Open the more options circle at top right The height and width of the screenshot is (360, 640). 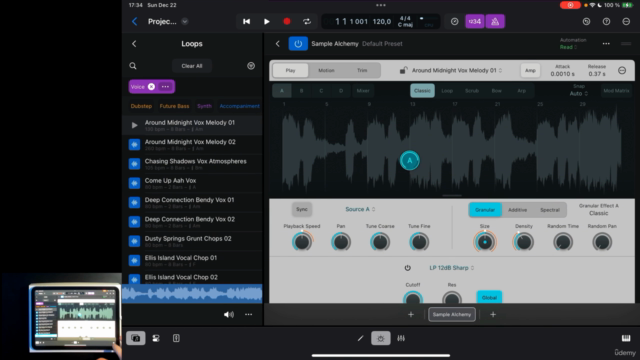[626, 22]
